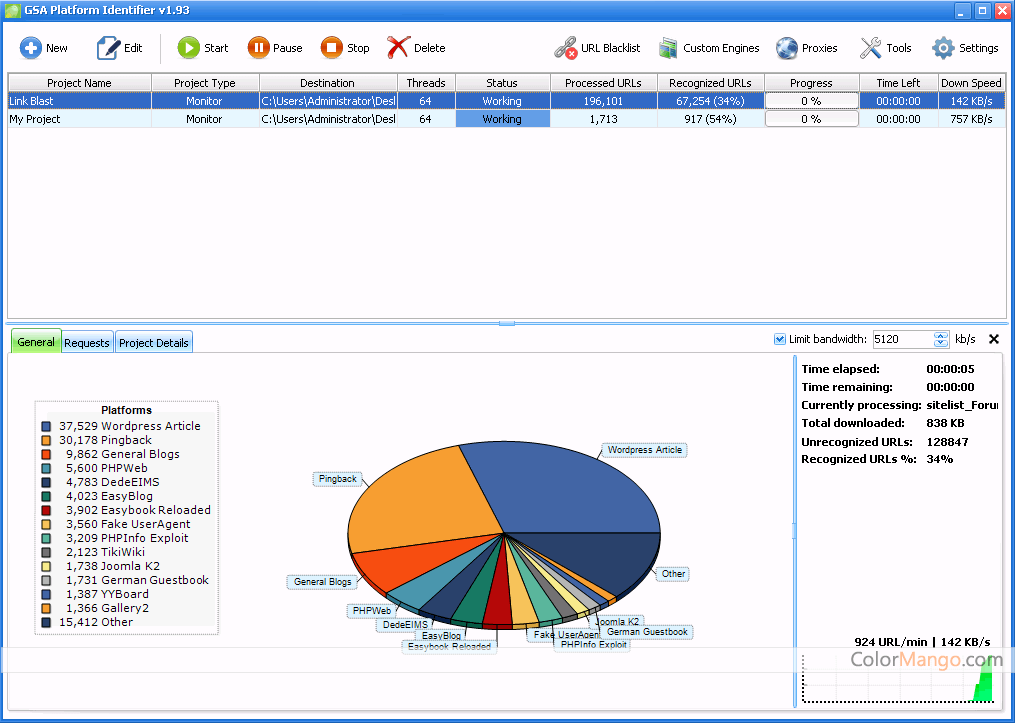Click the bandwidth limit input field
The width and height of the screenshot is (1015, 723).
coord(902,340)
